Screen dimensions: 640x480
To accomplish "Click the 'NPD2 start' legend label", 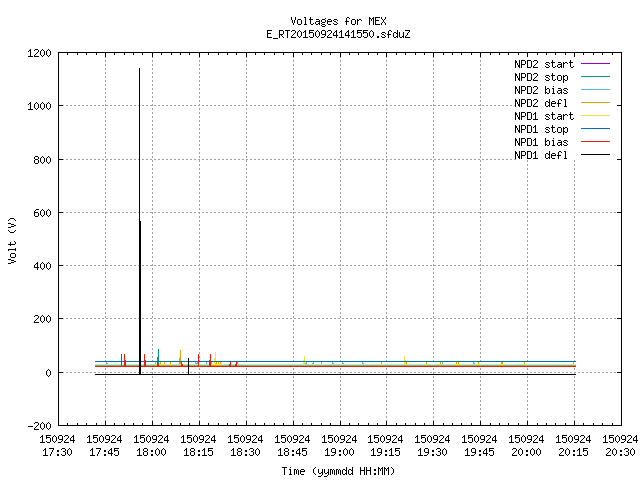I will click(544, 64).
